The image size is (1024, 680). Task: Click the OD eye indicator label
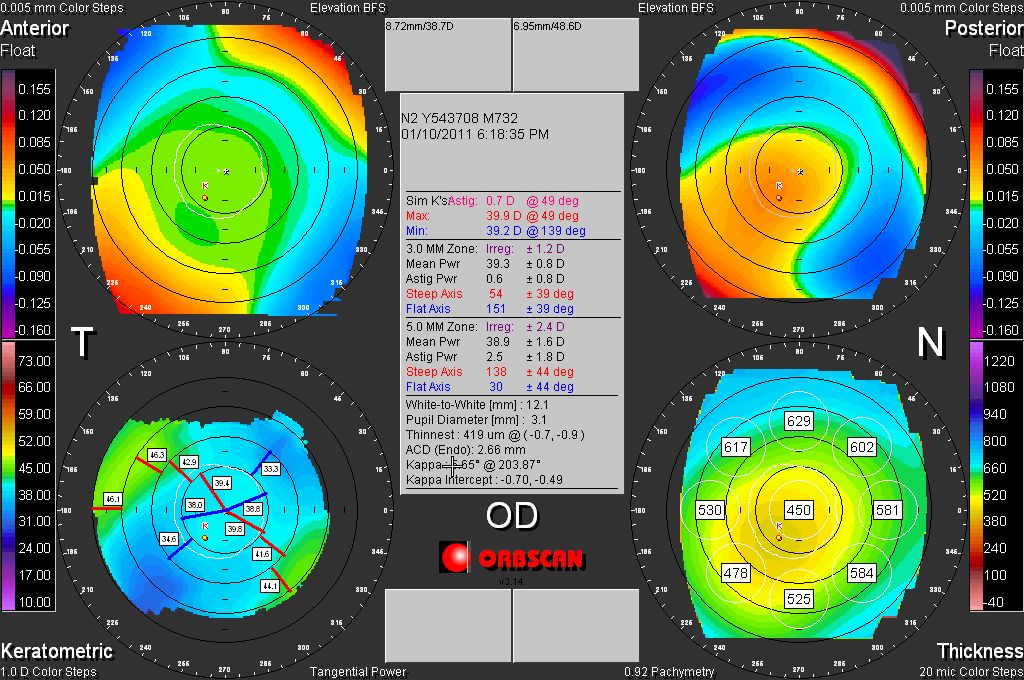point(511,516)
